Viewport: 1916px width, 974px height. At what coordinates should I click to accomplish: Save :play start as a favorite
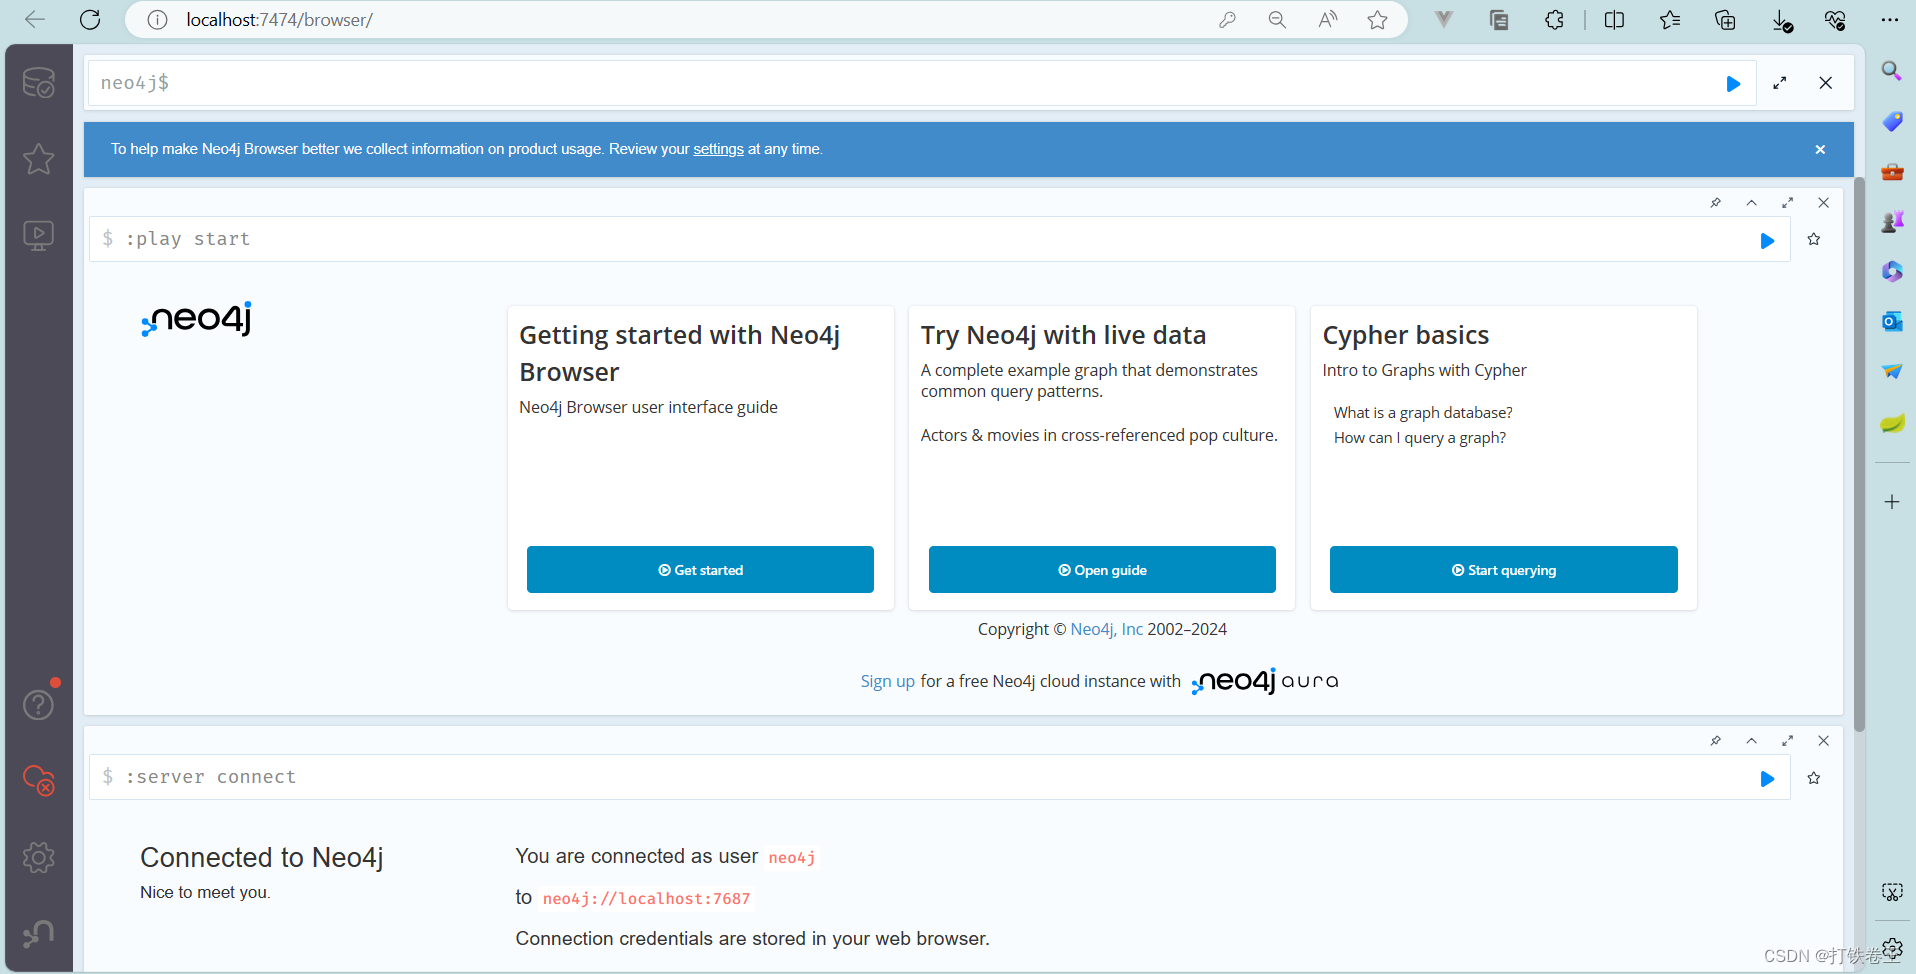1814,239
